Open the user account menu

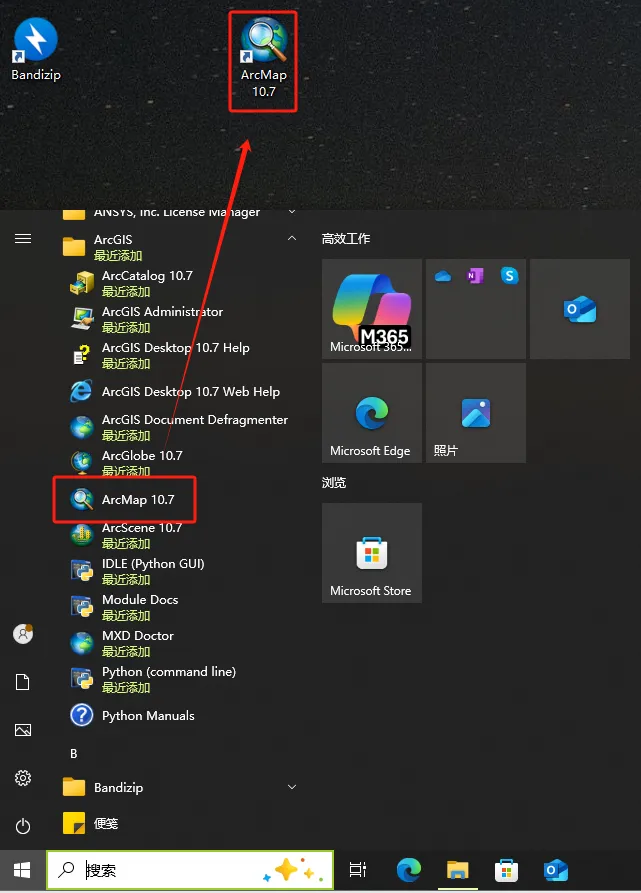23,633
